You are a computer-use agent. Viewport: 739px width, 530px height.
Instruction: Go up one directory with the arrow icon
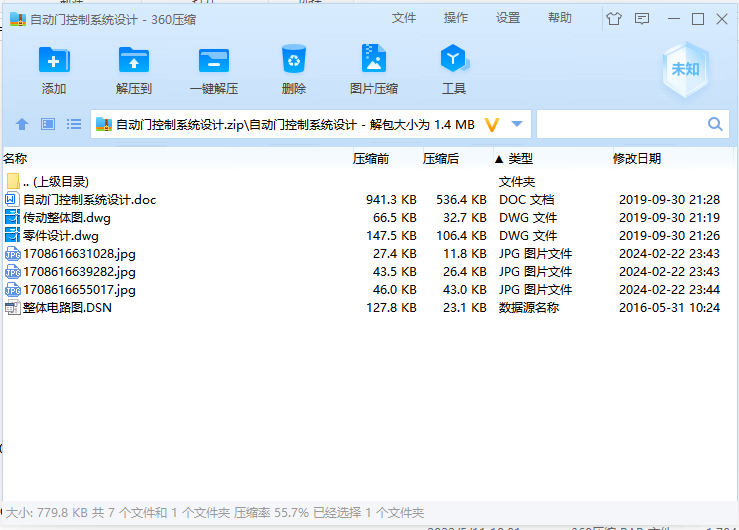click(x=22, y=124)
